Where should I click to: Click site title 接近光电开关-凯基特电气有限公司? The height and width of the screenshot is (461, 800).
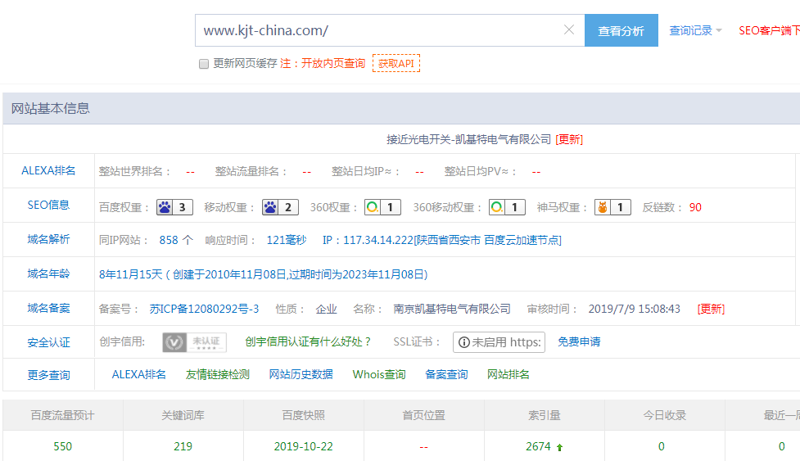469,139
